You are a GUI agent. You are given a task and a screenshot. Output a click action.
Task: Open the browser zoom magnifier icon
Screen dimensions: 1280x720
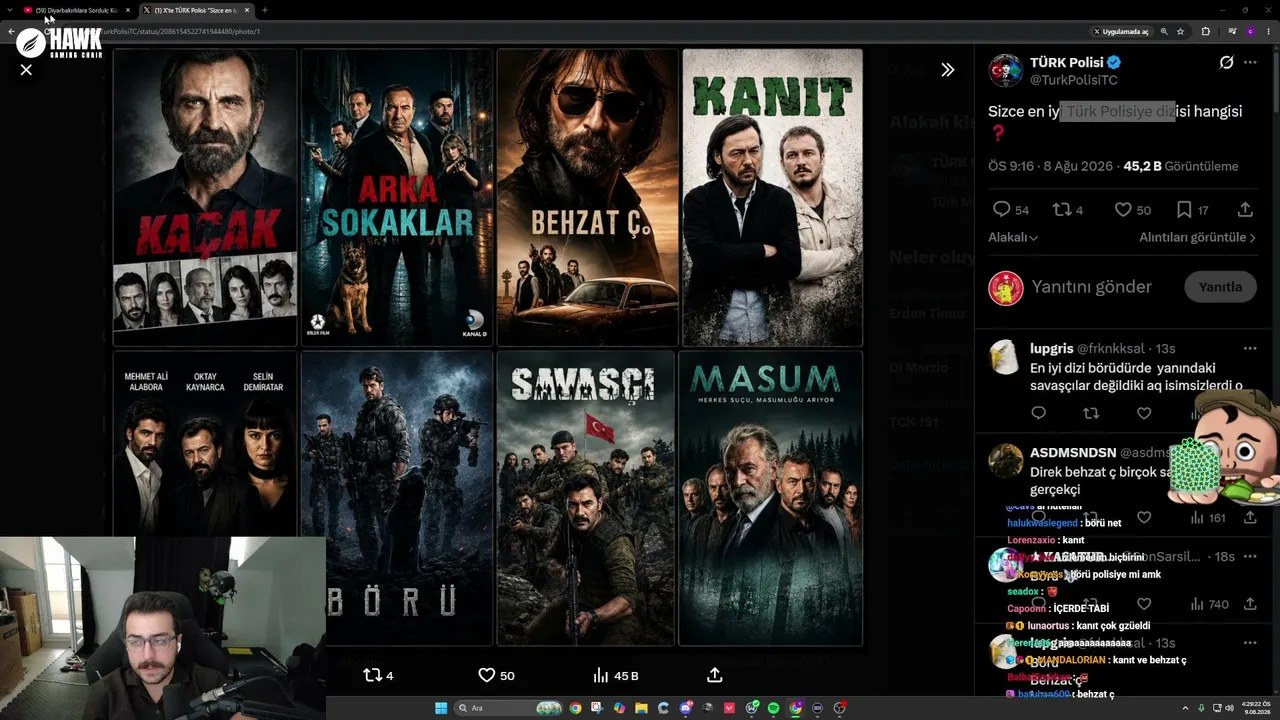tap(1164, 31)
